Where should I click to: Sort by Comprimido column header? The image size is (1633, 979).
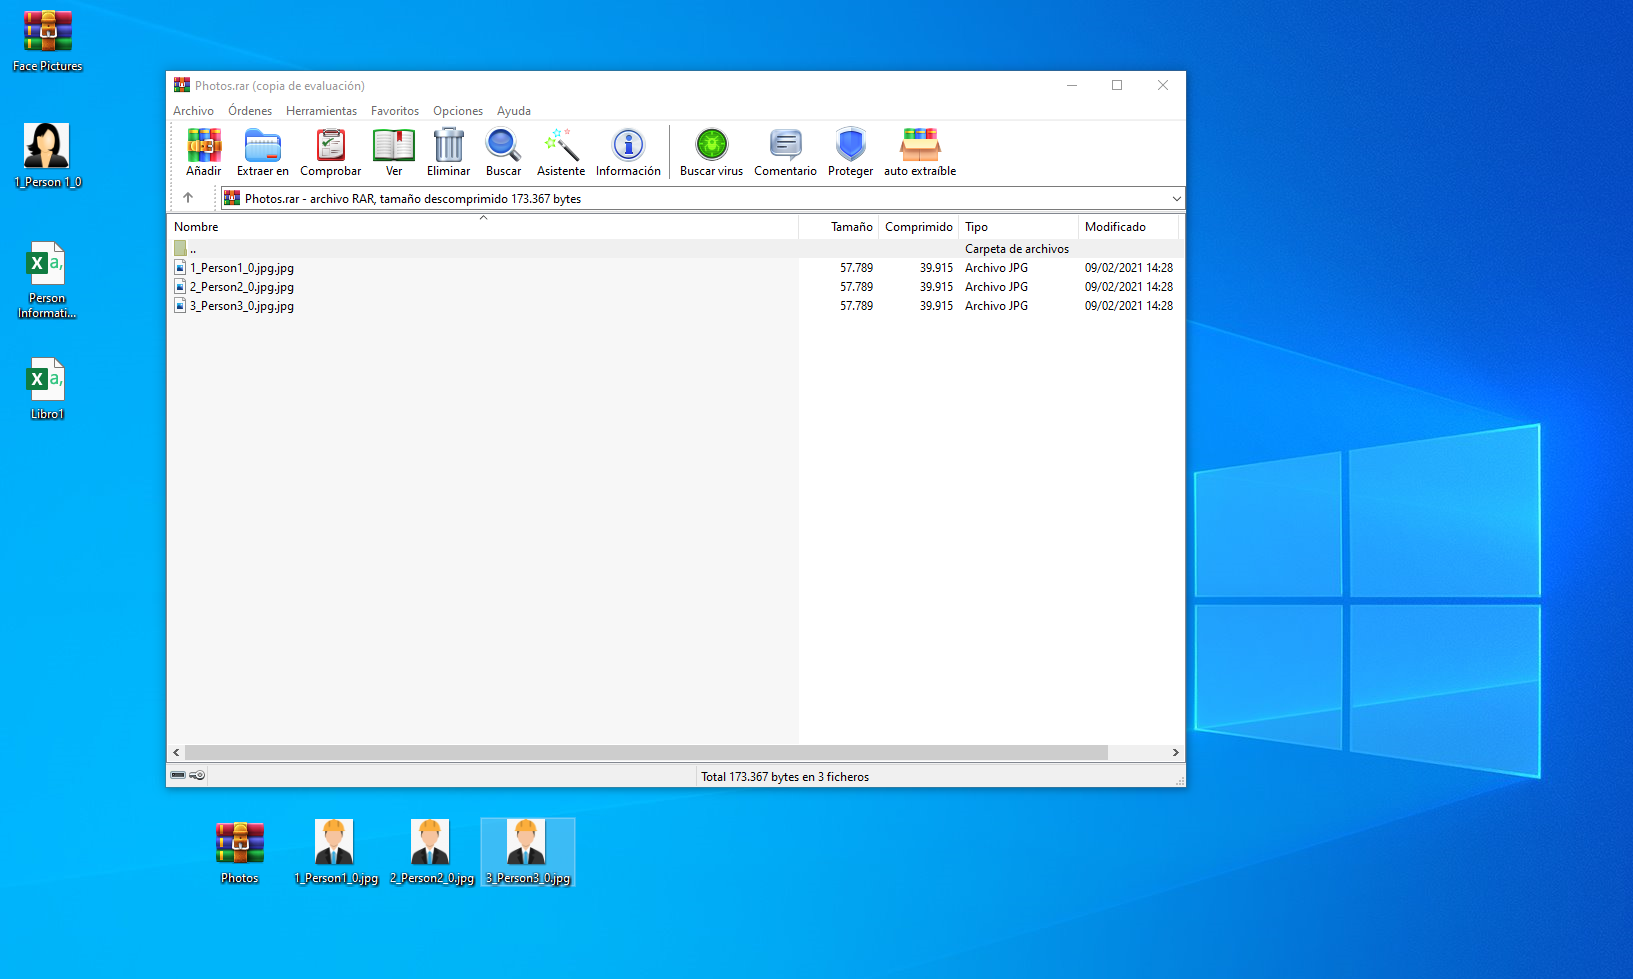coord(918,227)
